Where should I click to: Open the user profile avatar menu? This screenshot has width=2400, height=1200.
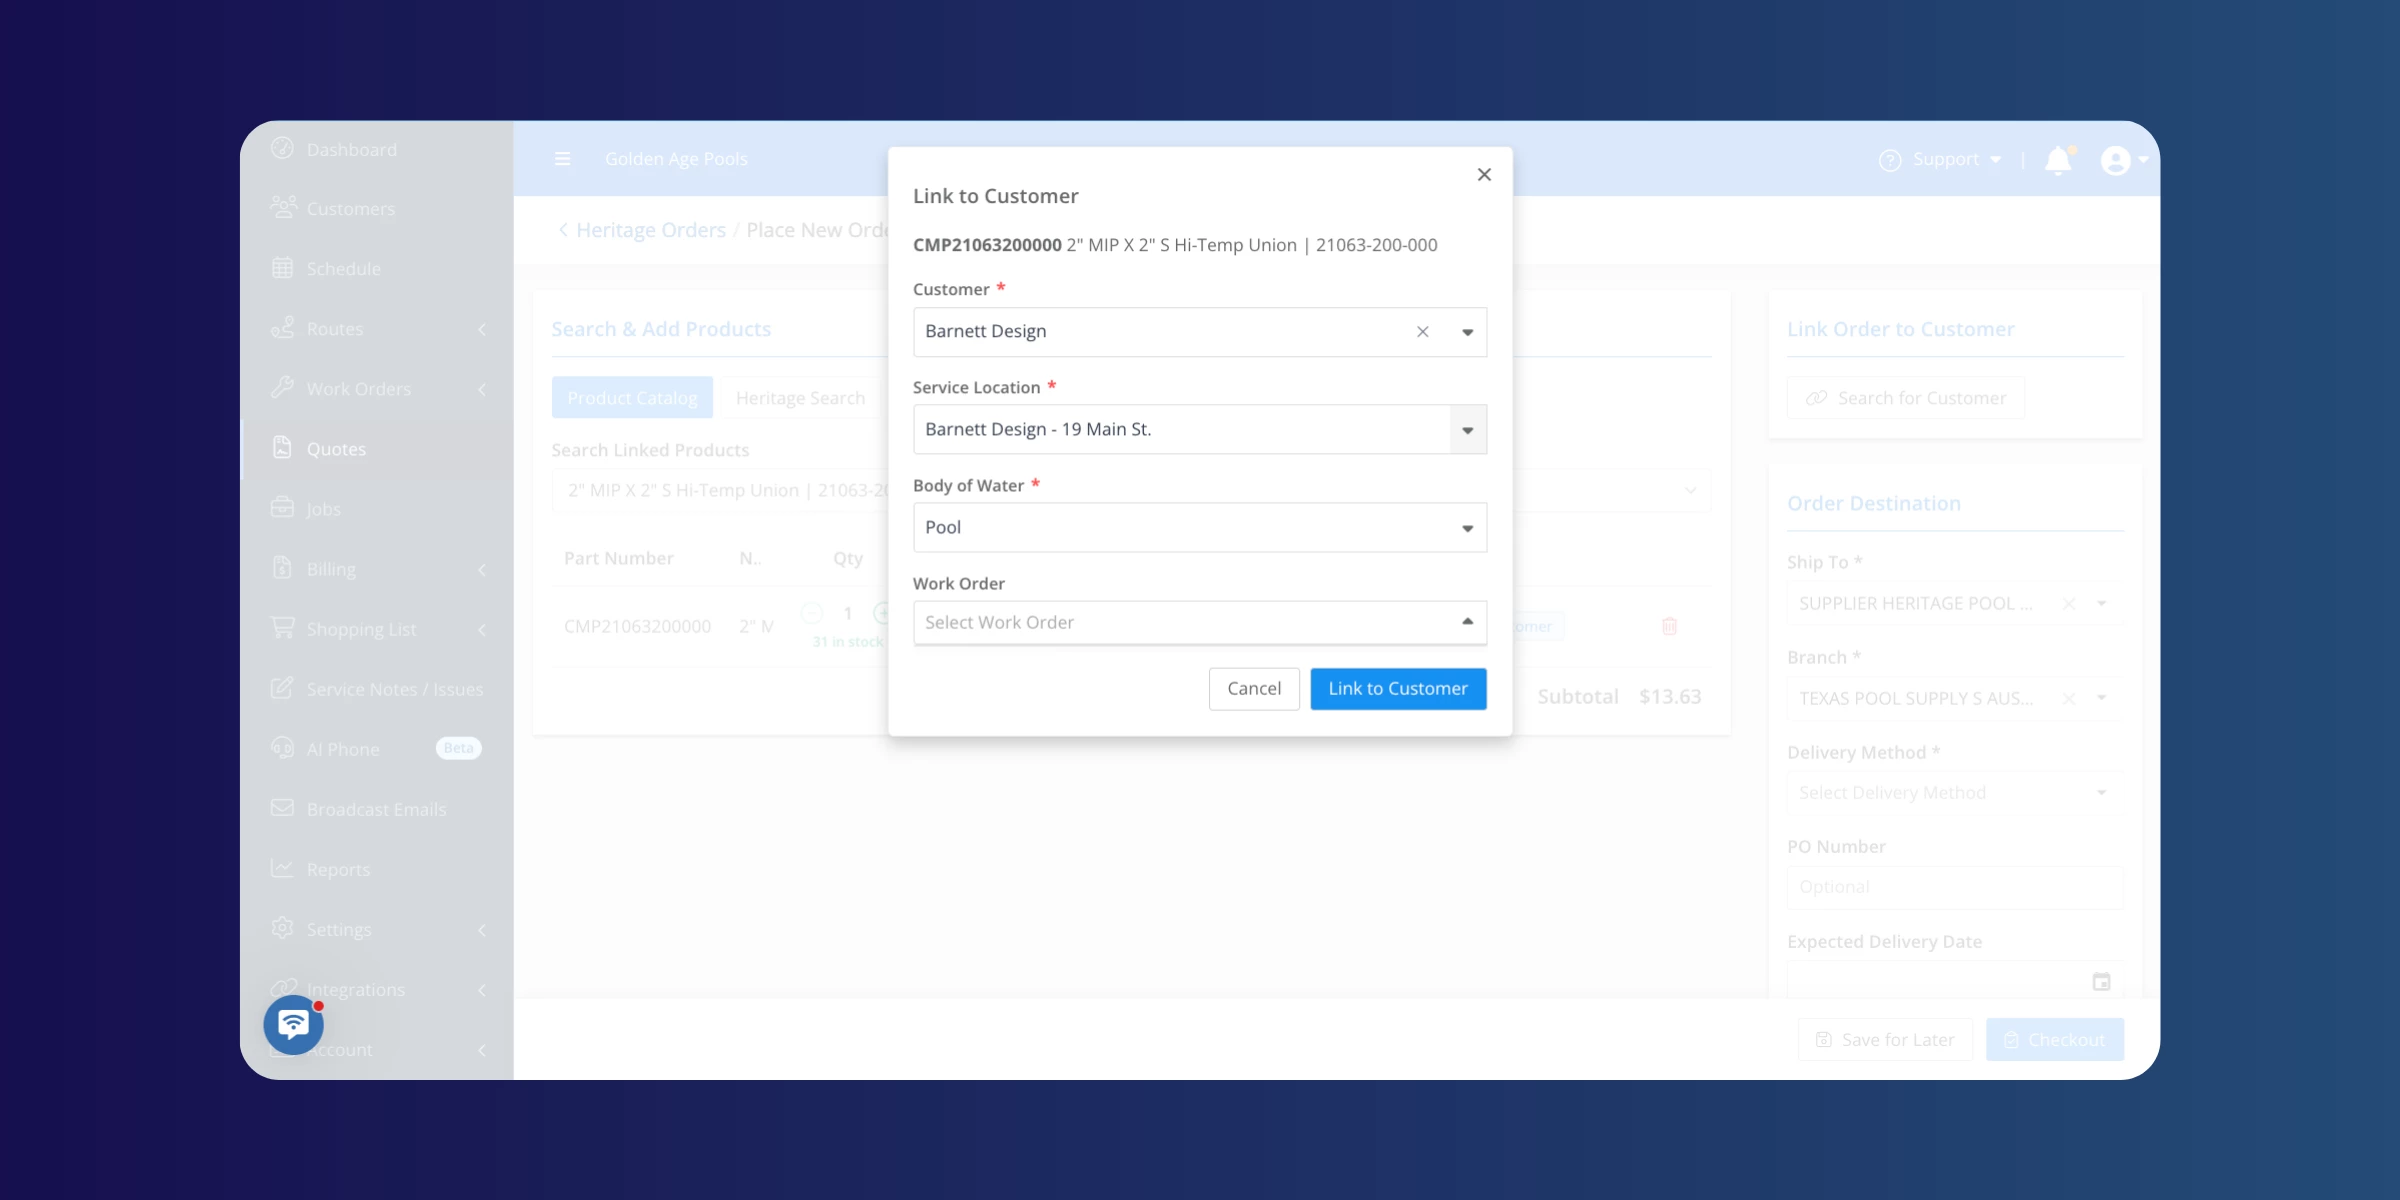point(2123,160)
